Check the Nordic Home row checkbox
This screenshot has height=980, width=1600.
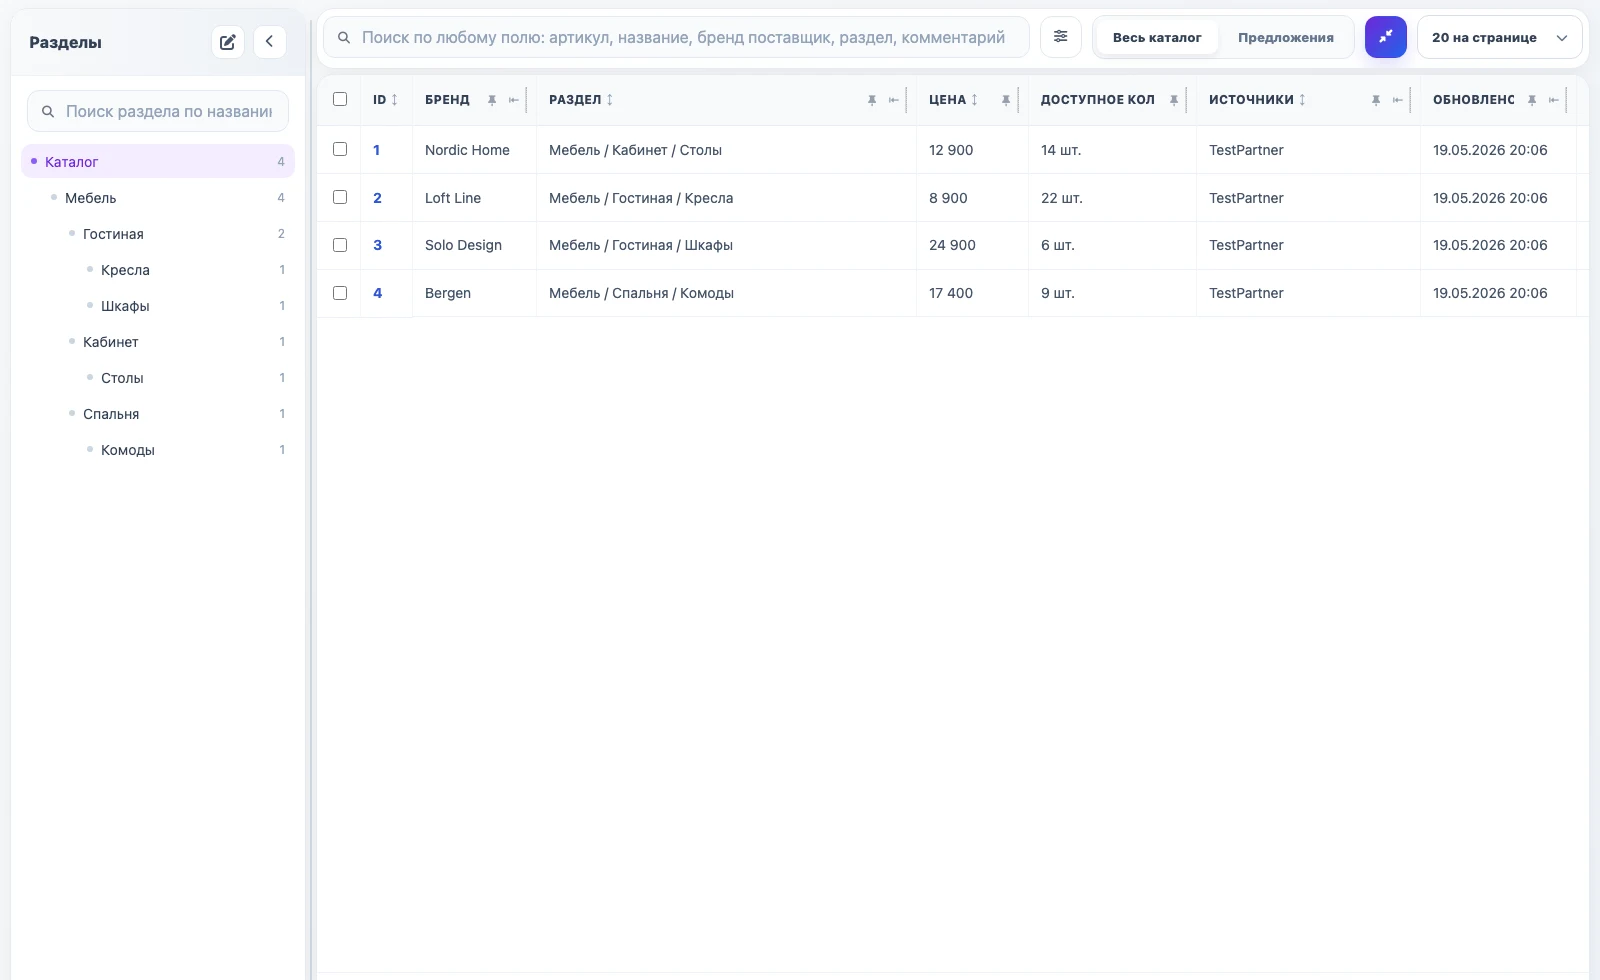click(340, 149)
